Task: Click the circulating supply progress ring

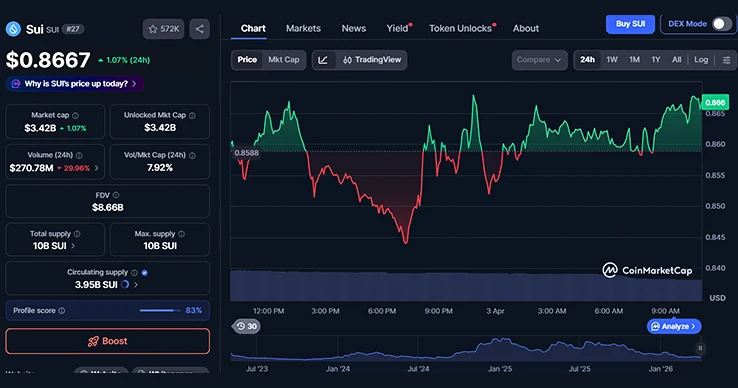Action: [x=125, y=284]
